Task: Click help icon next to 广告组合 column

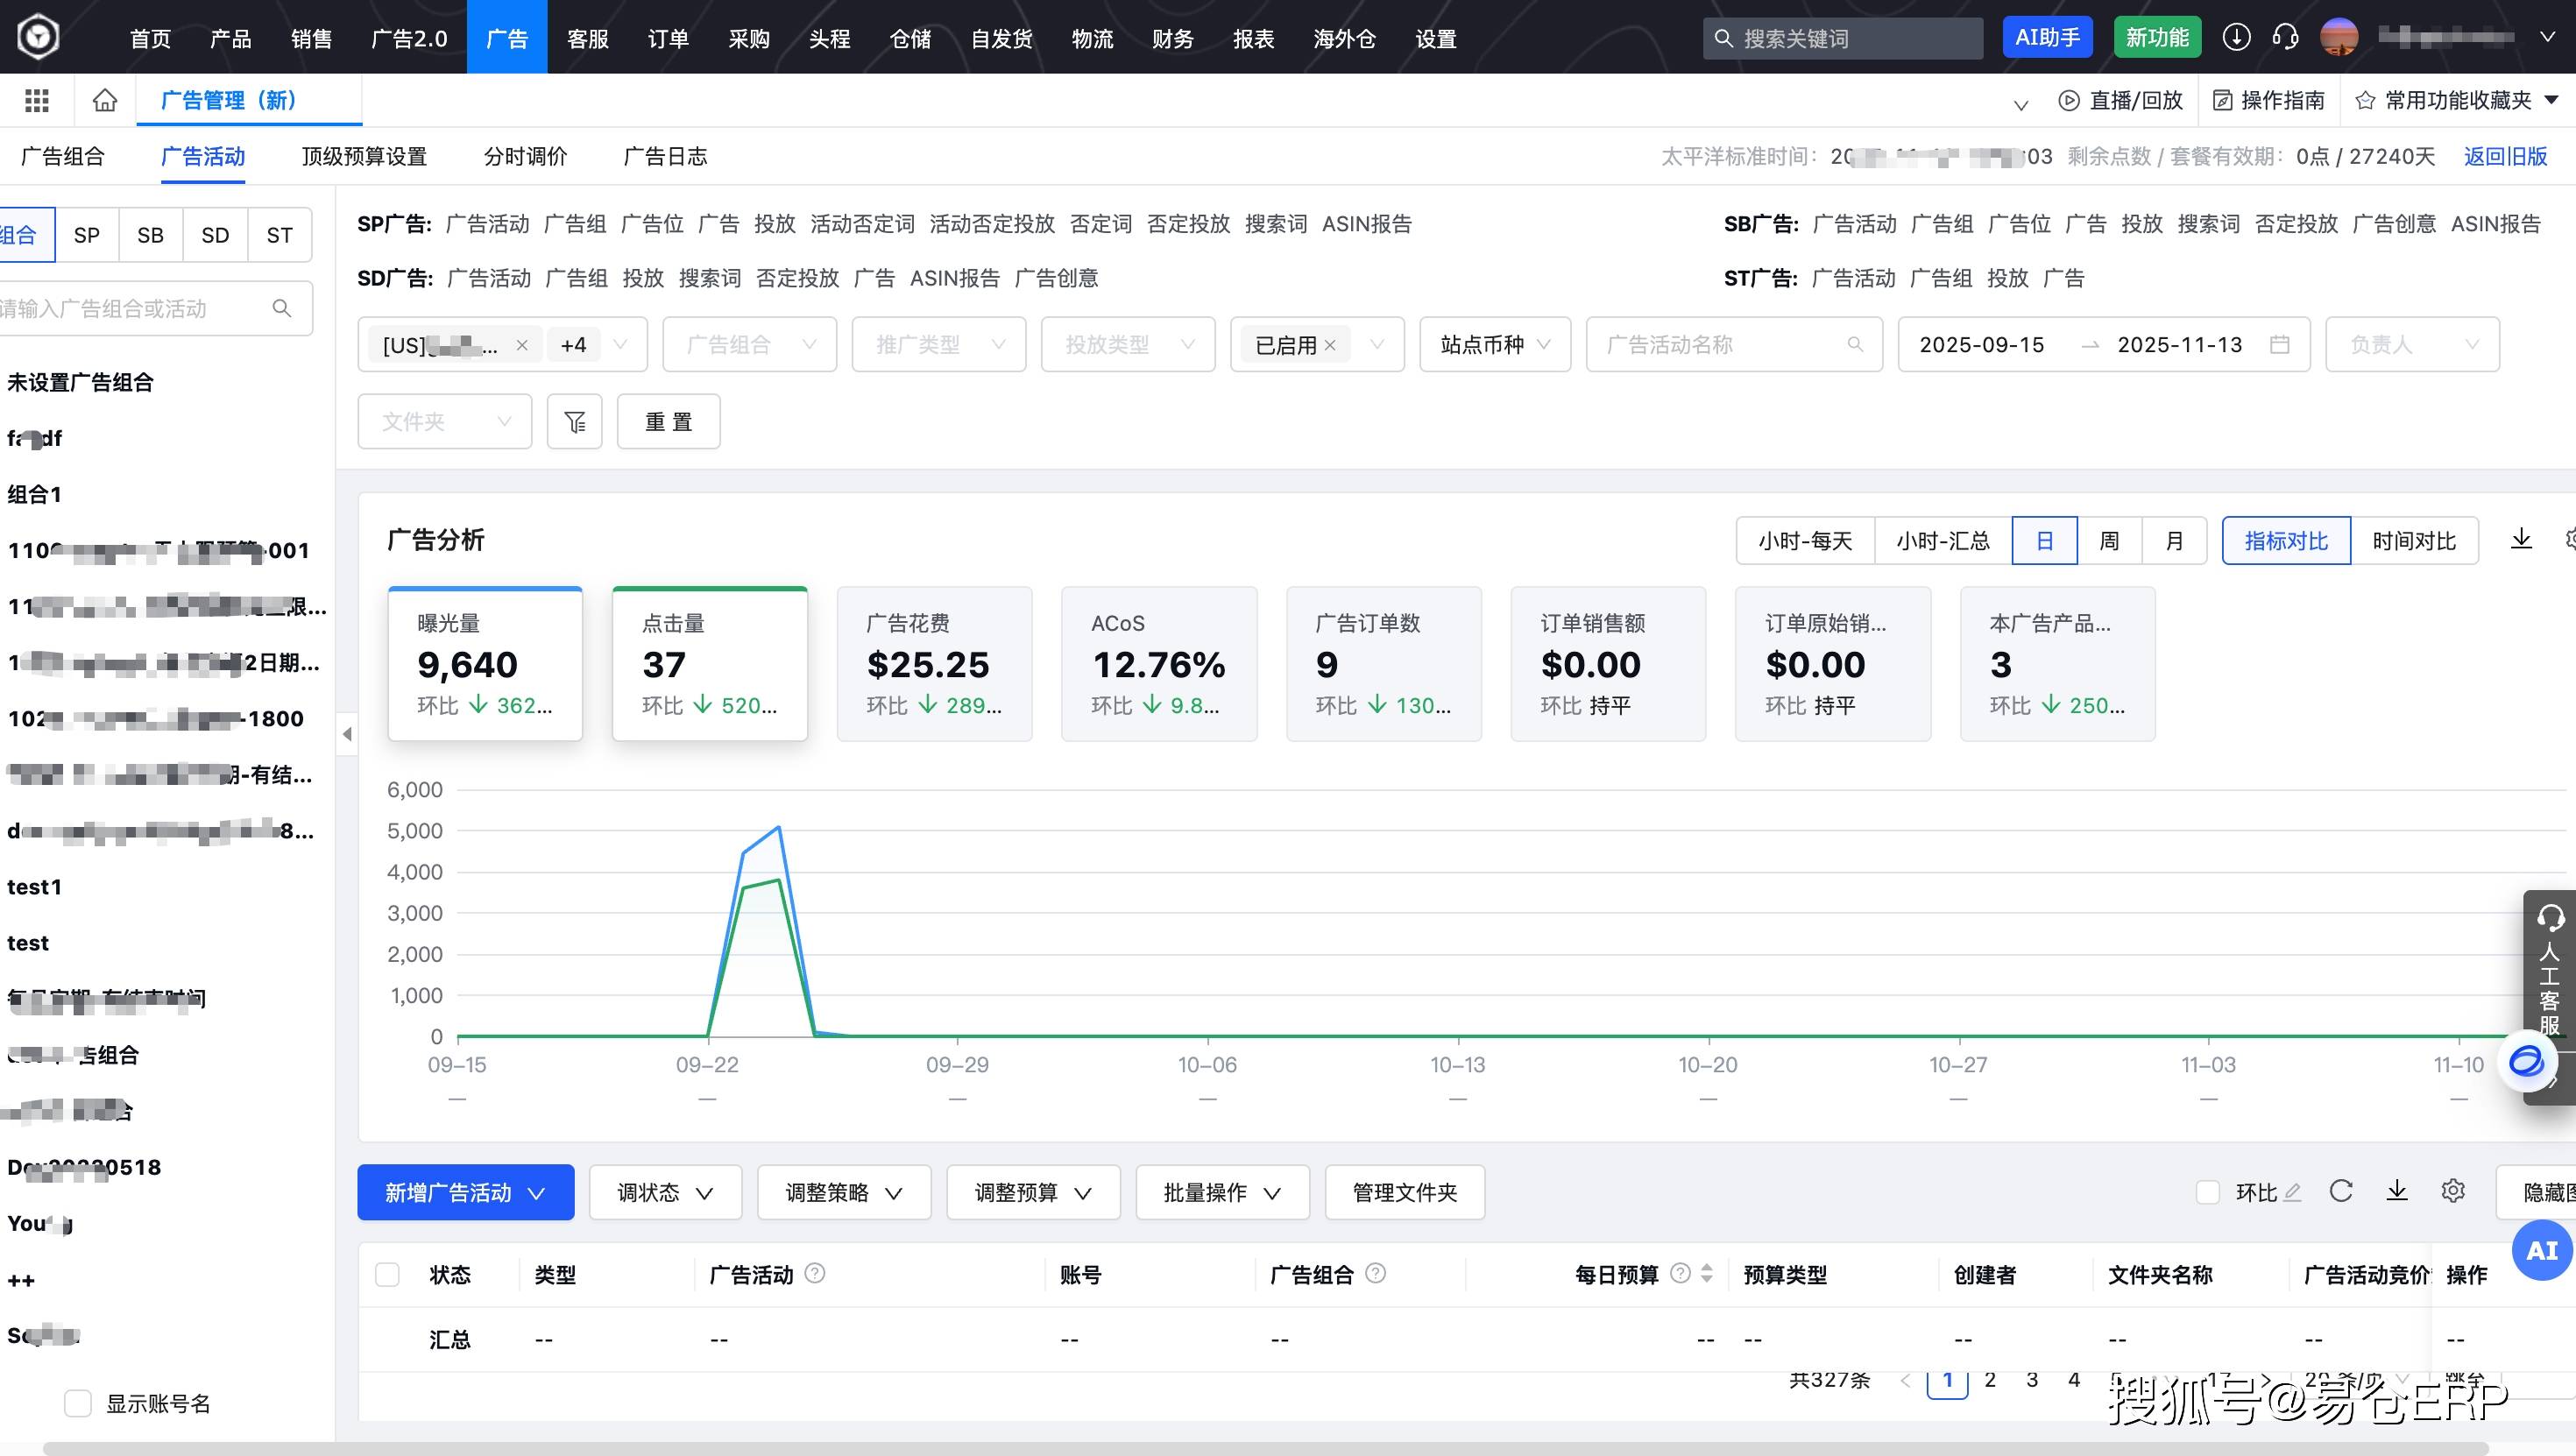Action: 1375,1273
